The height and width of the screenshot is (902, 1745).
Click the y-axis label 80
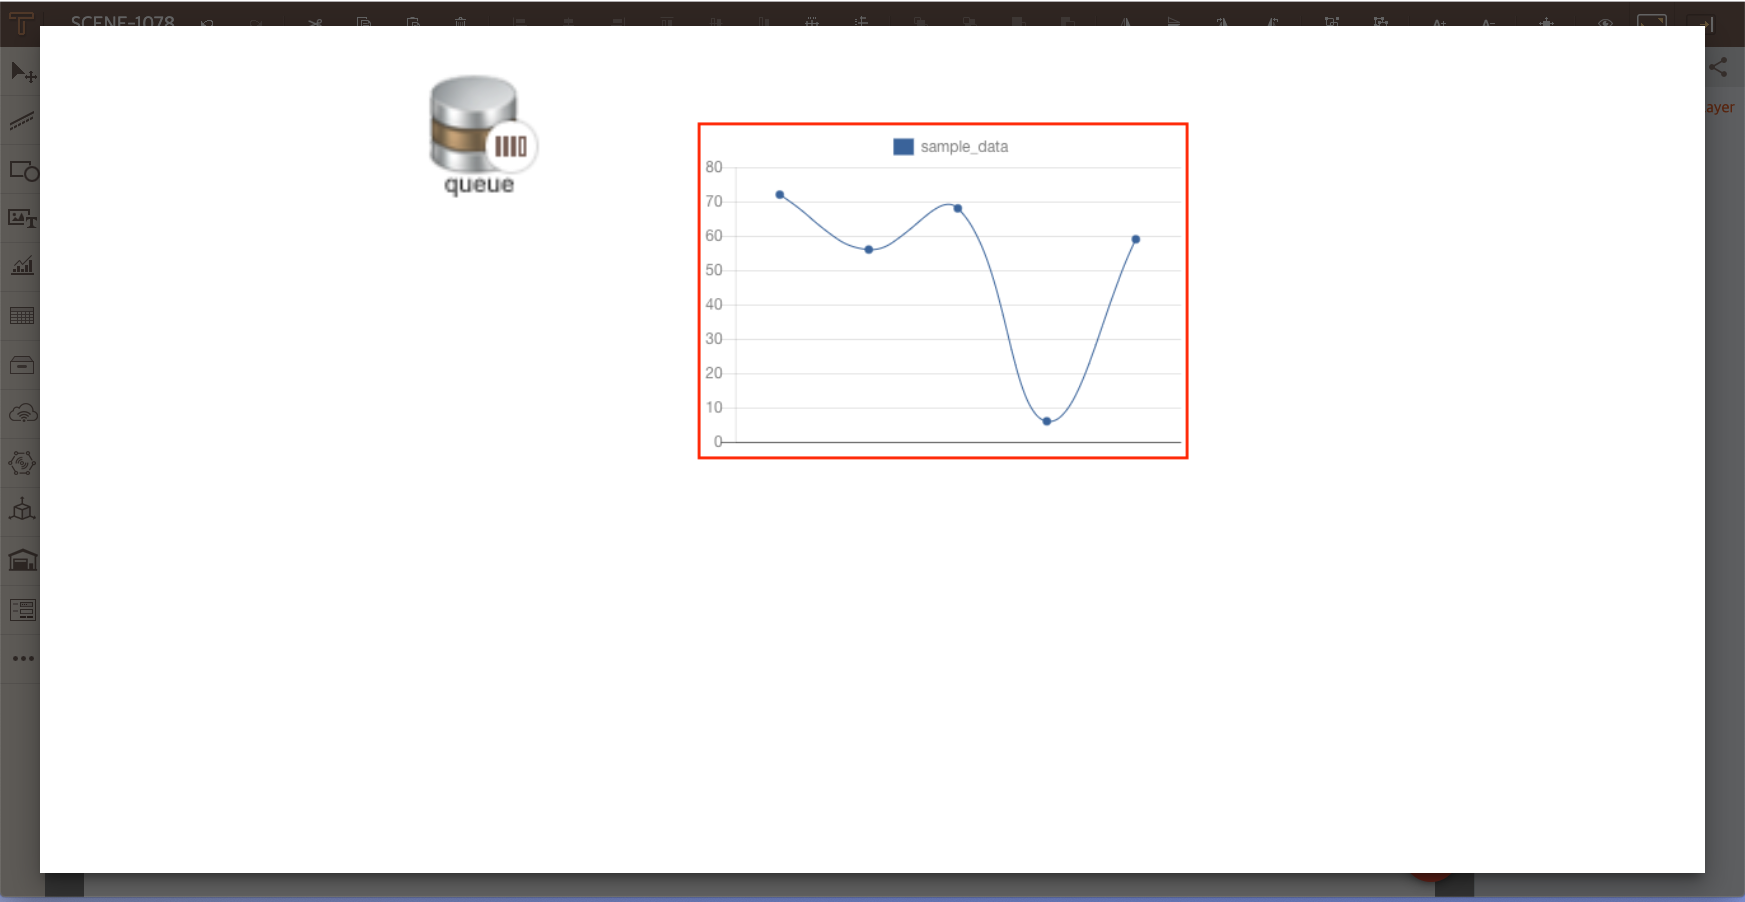pyautogui.click(x=714, y=167)
